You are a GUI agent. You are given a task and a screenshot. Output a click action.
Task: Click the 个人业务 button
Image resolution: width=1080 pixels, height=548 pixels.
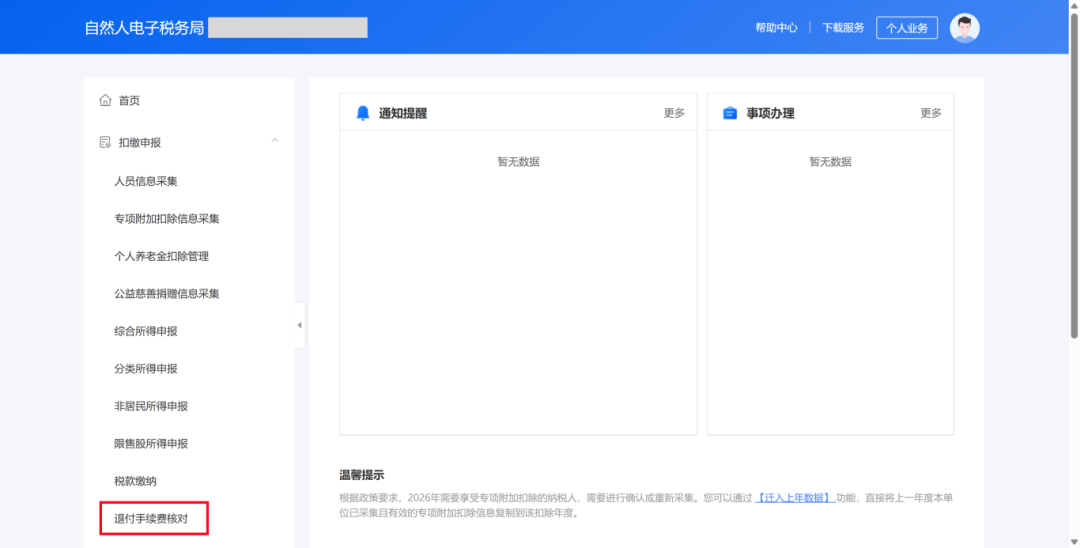(x=907, y=28)
